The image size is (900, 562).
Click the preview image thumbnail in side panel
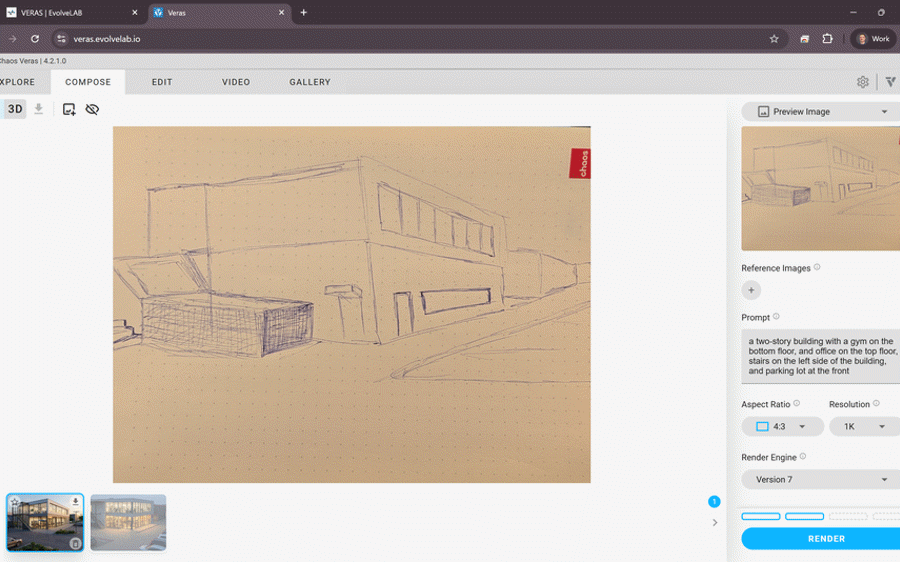pyautogui.click(x=820, y=188)
